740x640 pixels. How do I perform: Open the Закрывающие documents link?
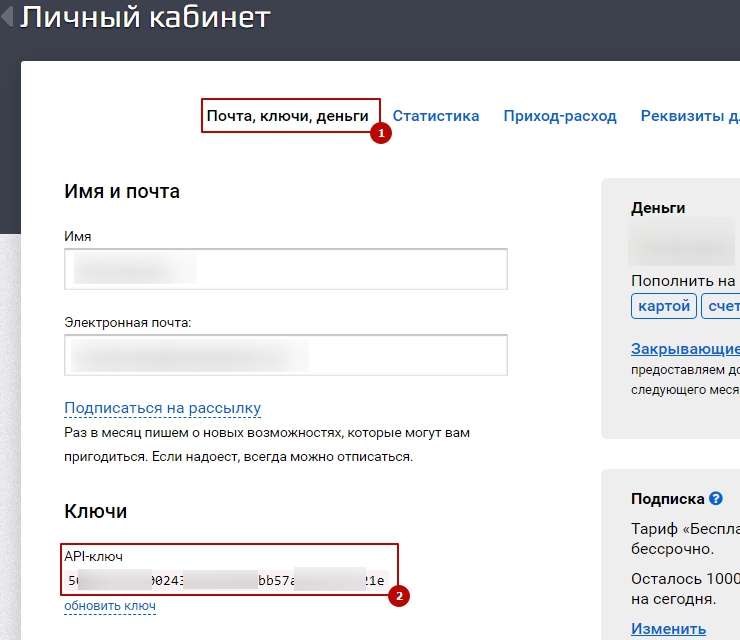tap(686, 349)
